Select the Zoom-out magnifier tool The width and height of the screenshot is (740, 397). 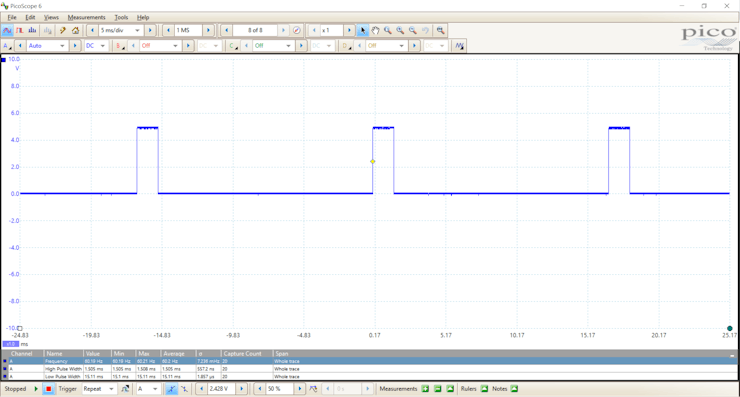click(x=413, y=30)
